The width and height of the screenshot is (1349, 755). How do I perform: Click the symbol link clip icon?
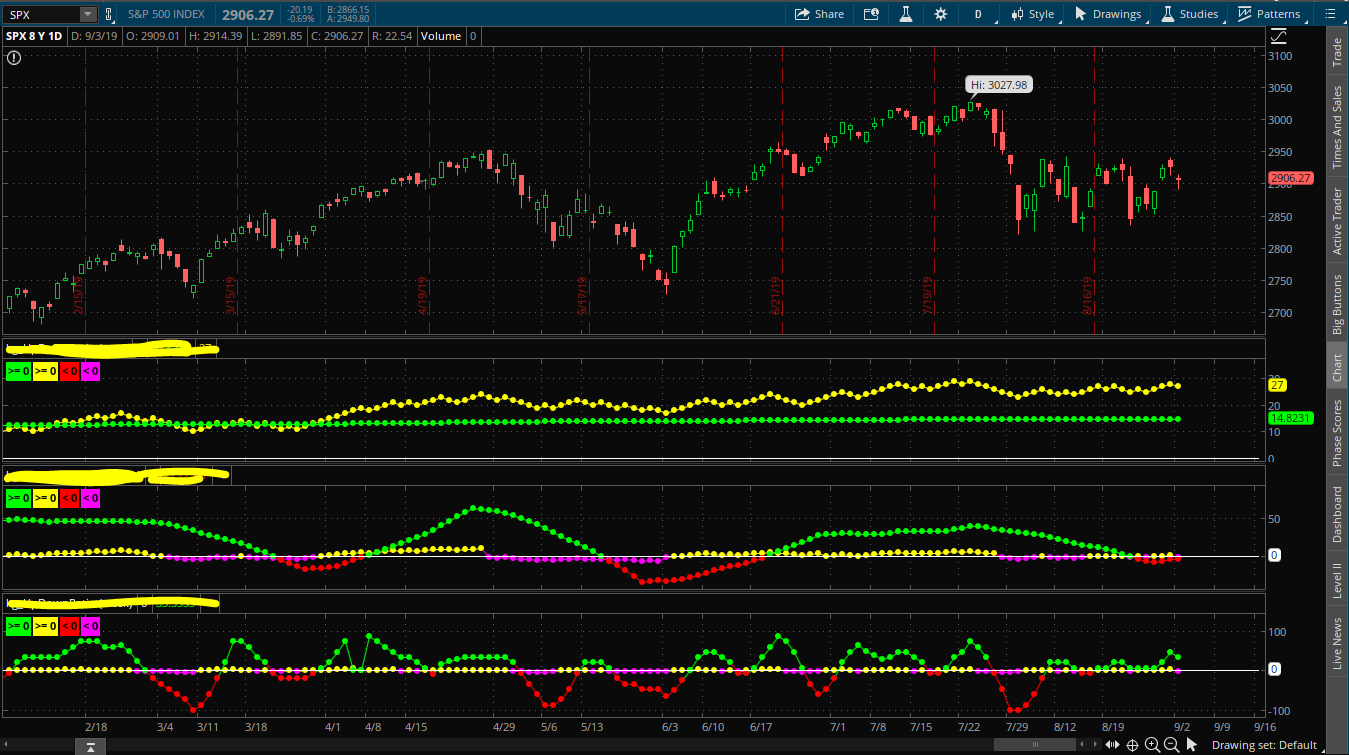109,14
